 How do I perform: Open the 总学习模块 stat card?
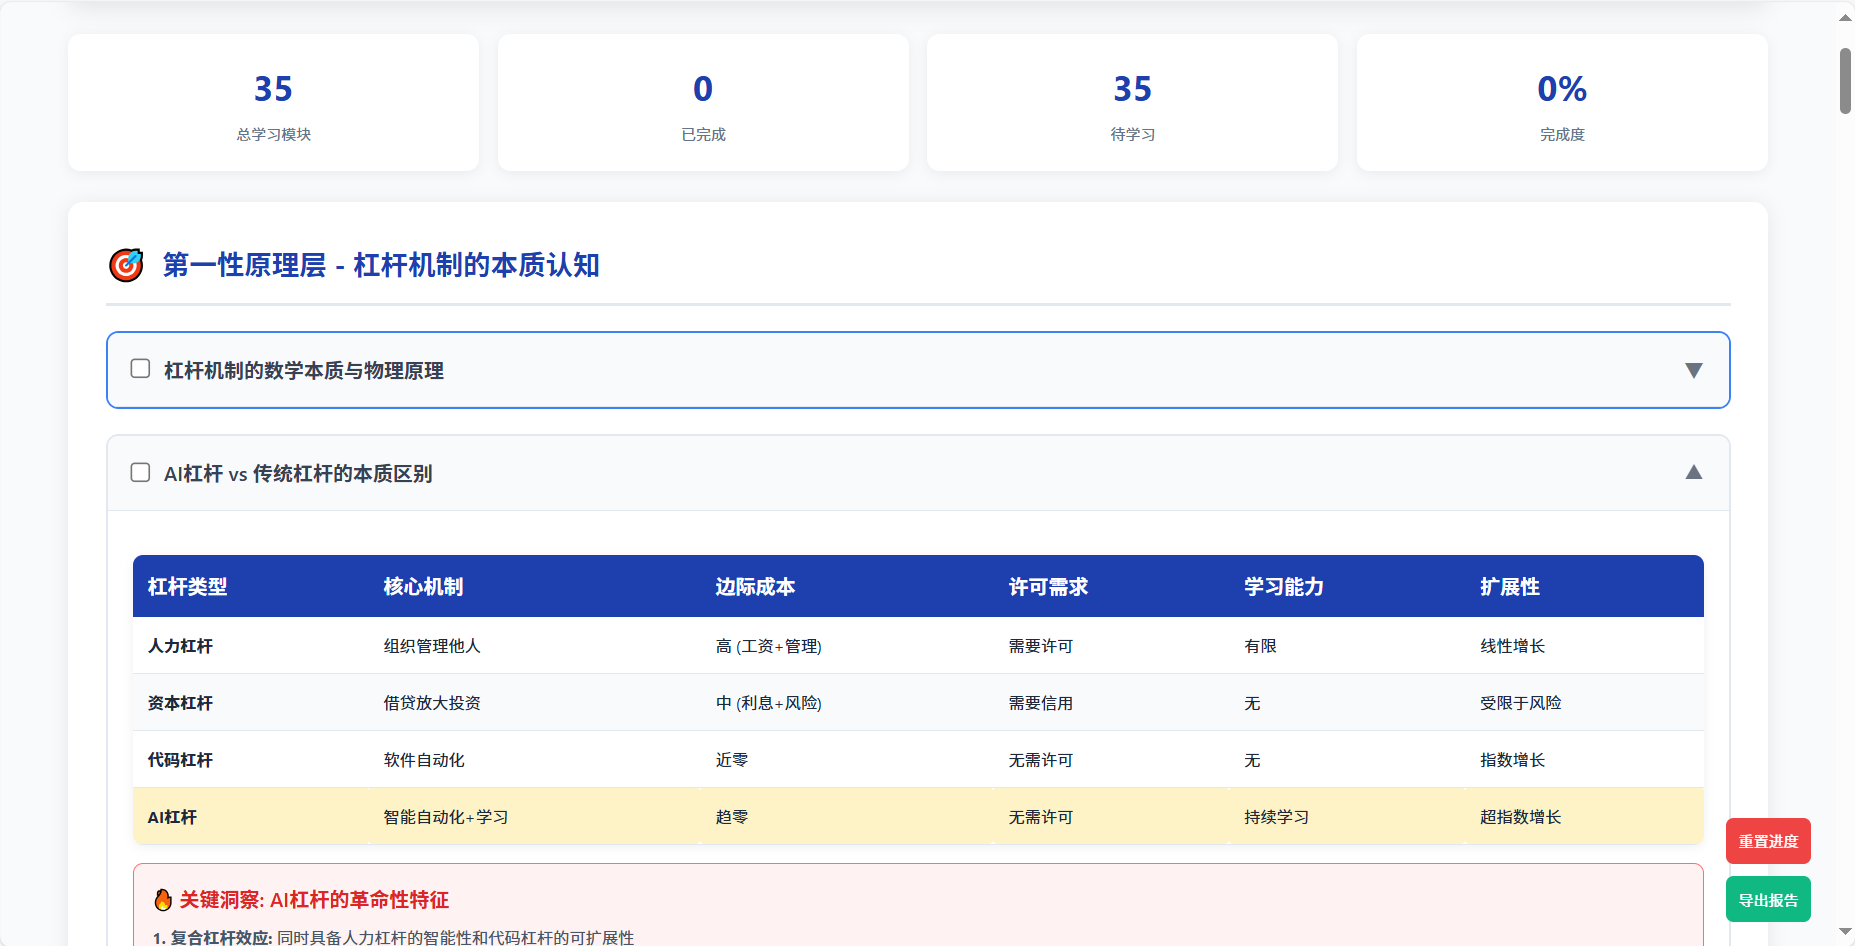pyautogui.click(x=273, y=103)
